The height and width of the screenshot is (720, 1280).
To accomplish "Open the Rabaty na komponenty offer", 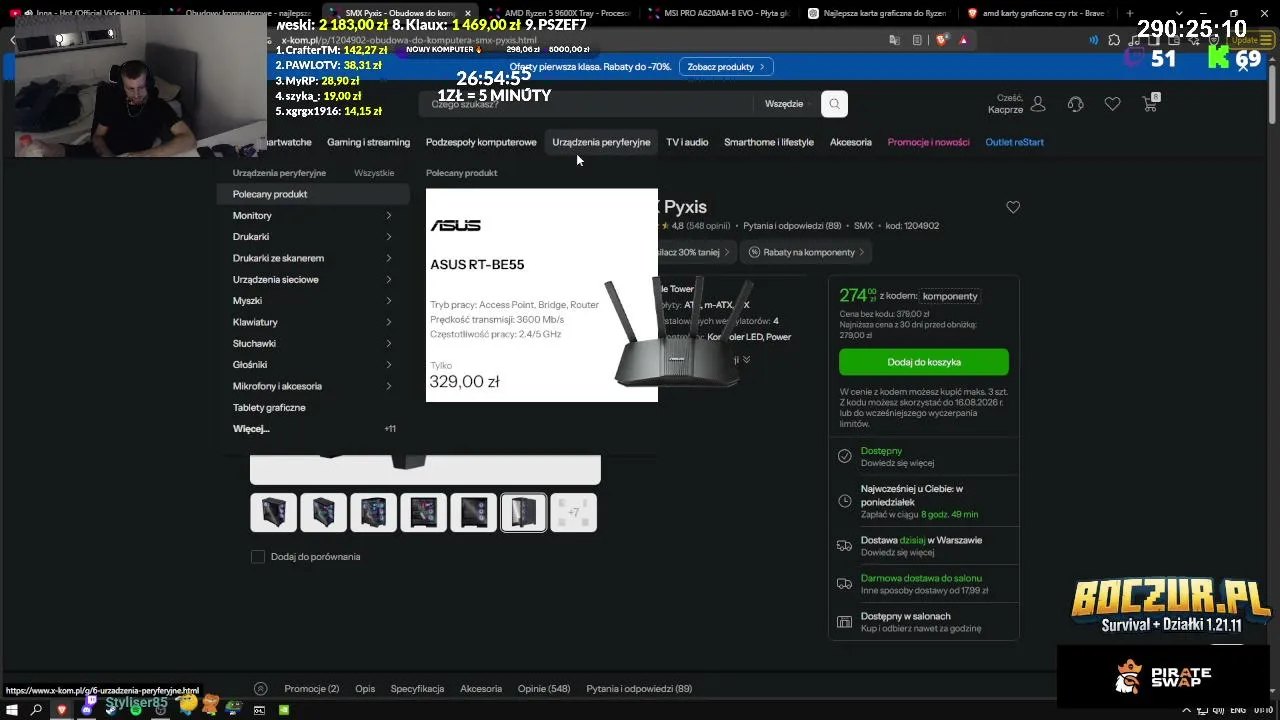I will click(806, 252).
